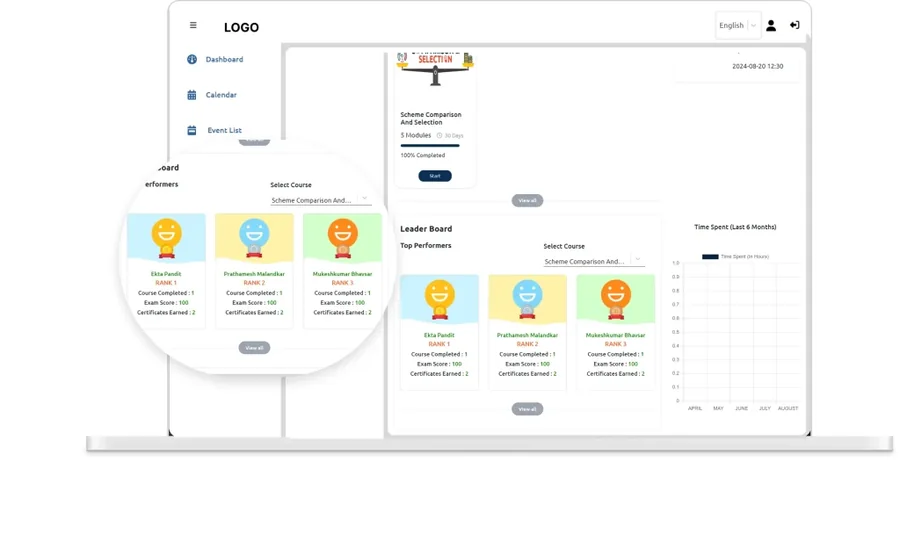Click the Dashboard sidebar icon
The width and height of the screenshot is (900, 556).
[x=192, y=59]
